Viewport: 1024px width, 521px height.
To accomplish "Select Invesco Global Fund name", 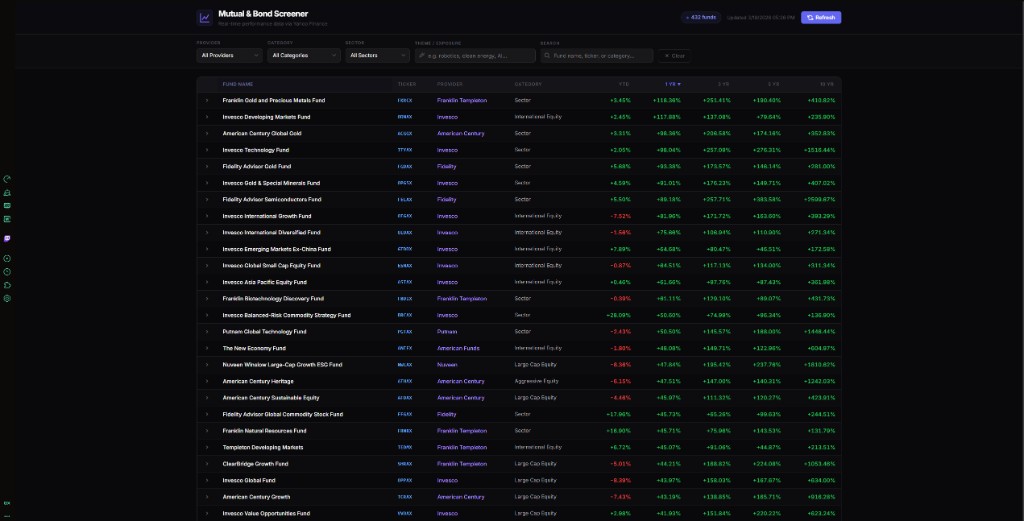I will [248, 481].
